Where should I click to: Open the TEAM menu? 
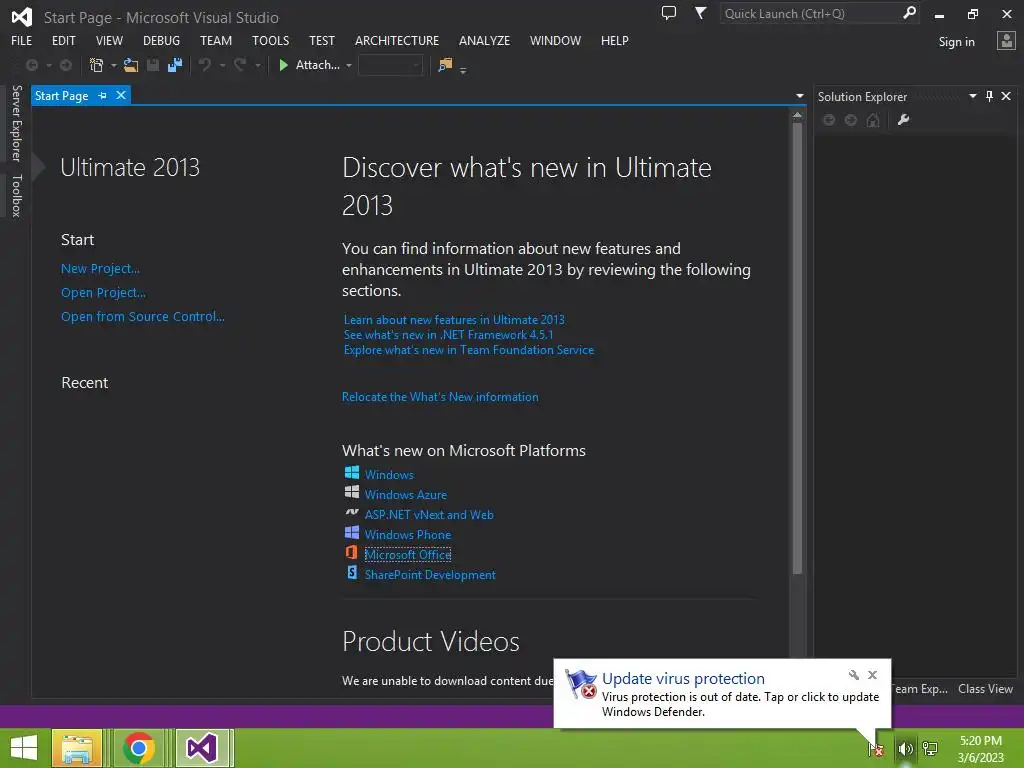pyautogui.click(x=216, y=40)
